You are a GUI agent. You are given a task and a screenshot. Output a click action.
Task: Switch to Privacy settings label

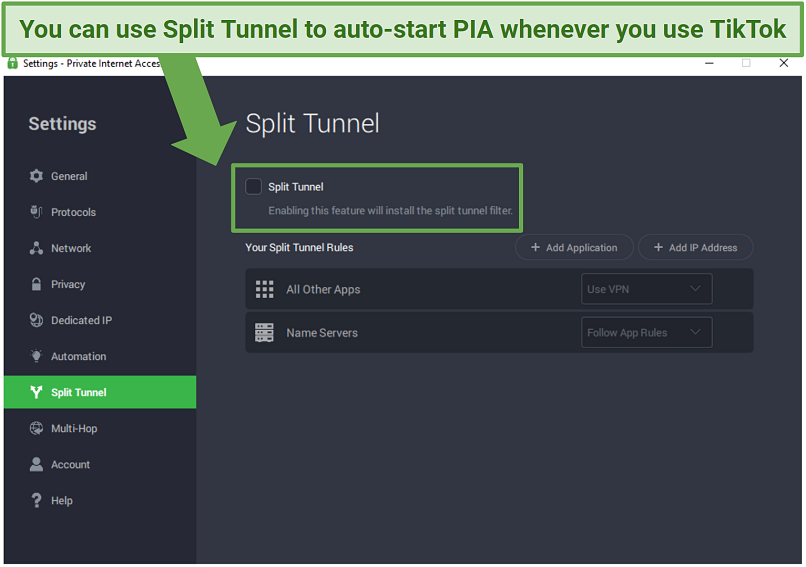(x=68, y=284)
